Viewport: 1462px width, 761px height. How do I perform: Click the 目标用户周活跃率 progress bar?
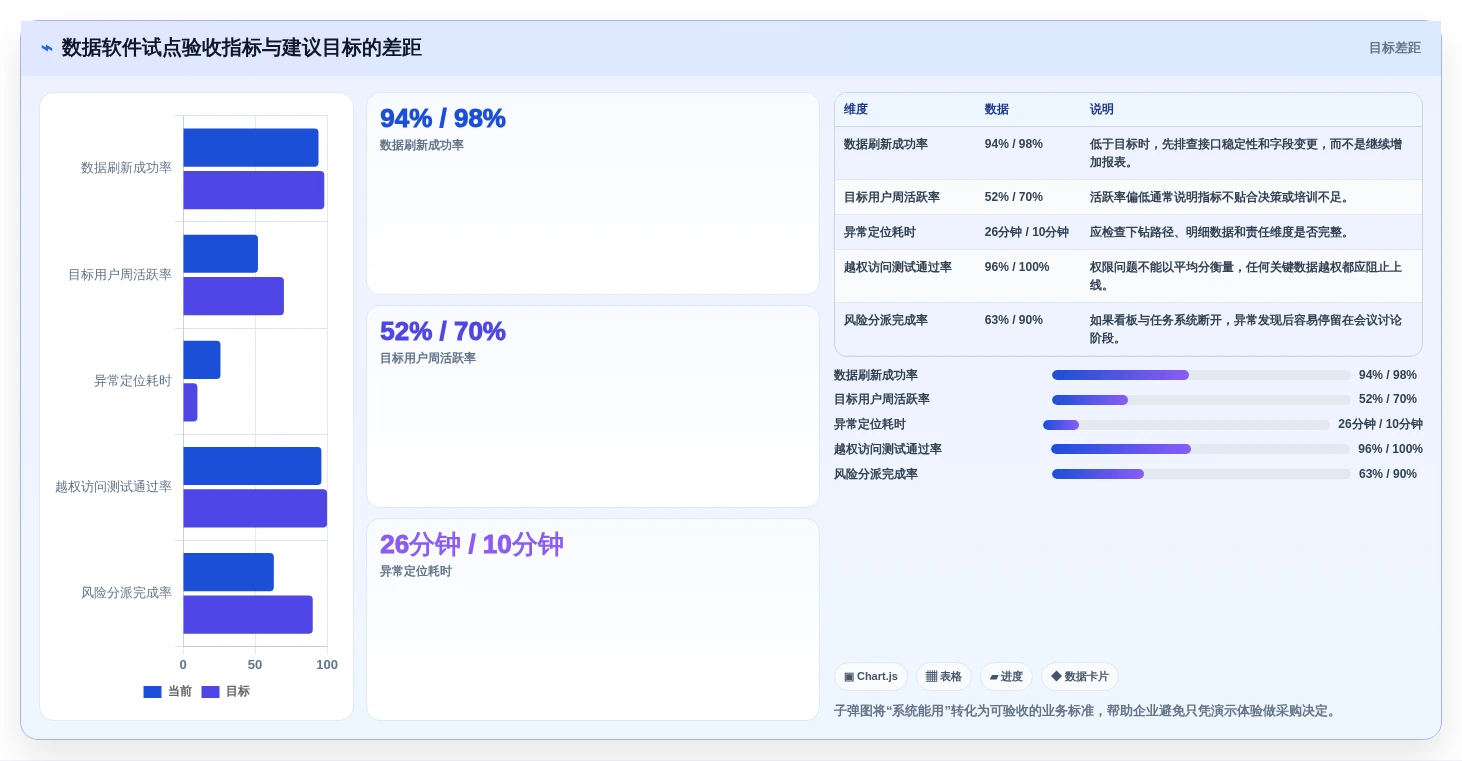[1201, 400]
